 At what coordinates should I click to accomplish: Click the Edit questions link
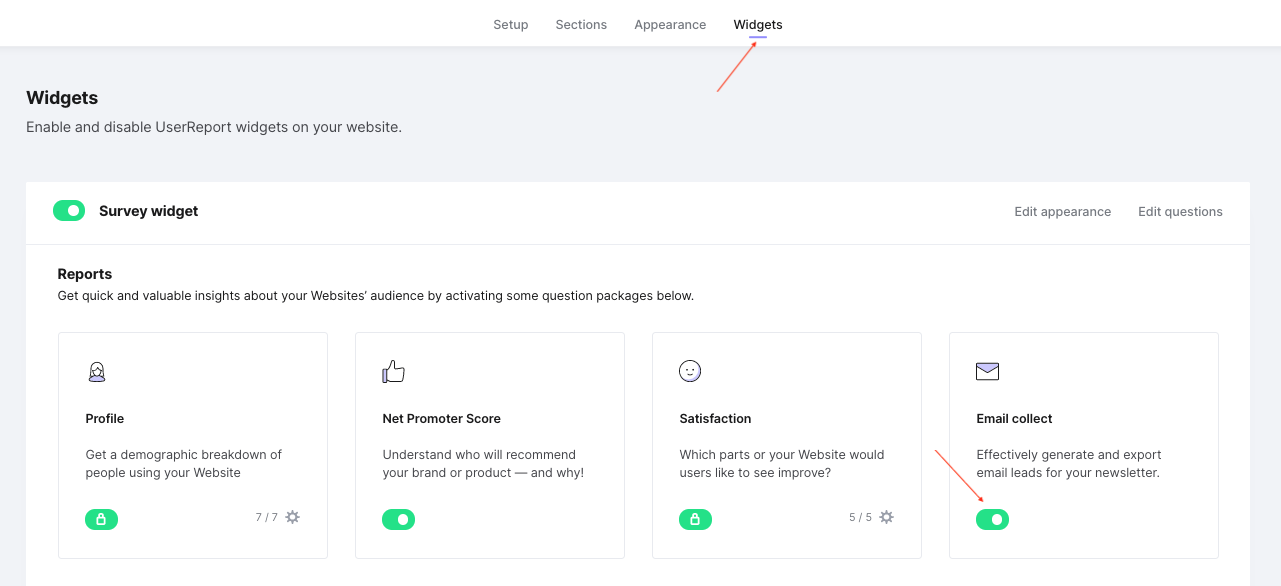1180,212
